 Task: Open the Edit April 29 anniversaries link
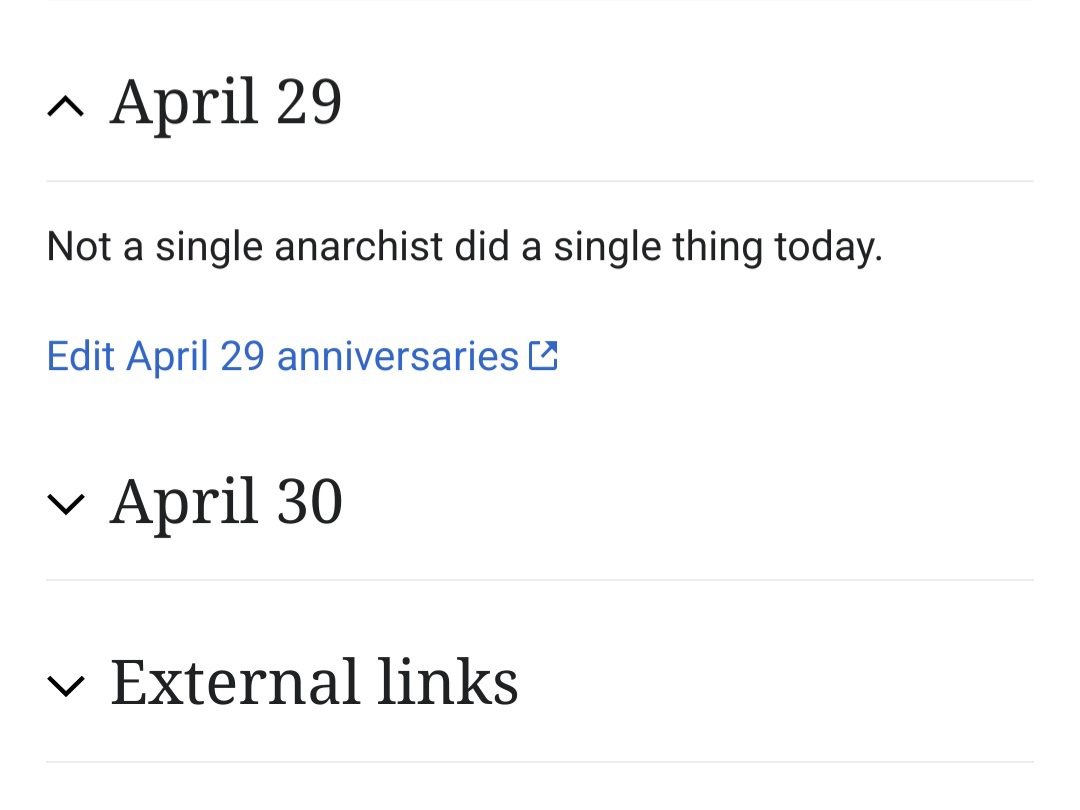[x=282, y=356]
